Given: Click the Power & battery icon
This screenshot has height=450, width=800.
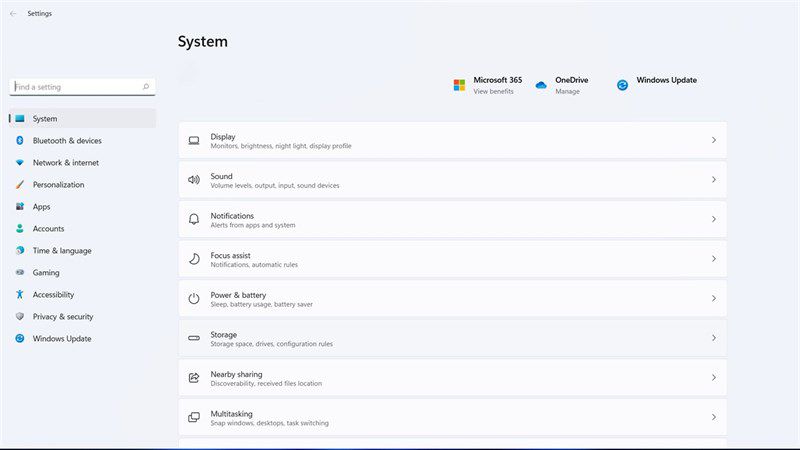Looking at the screenshot, I should click(194, 298).
